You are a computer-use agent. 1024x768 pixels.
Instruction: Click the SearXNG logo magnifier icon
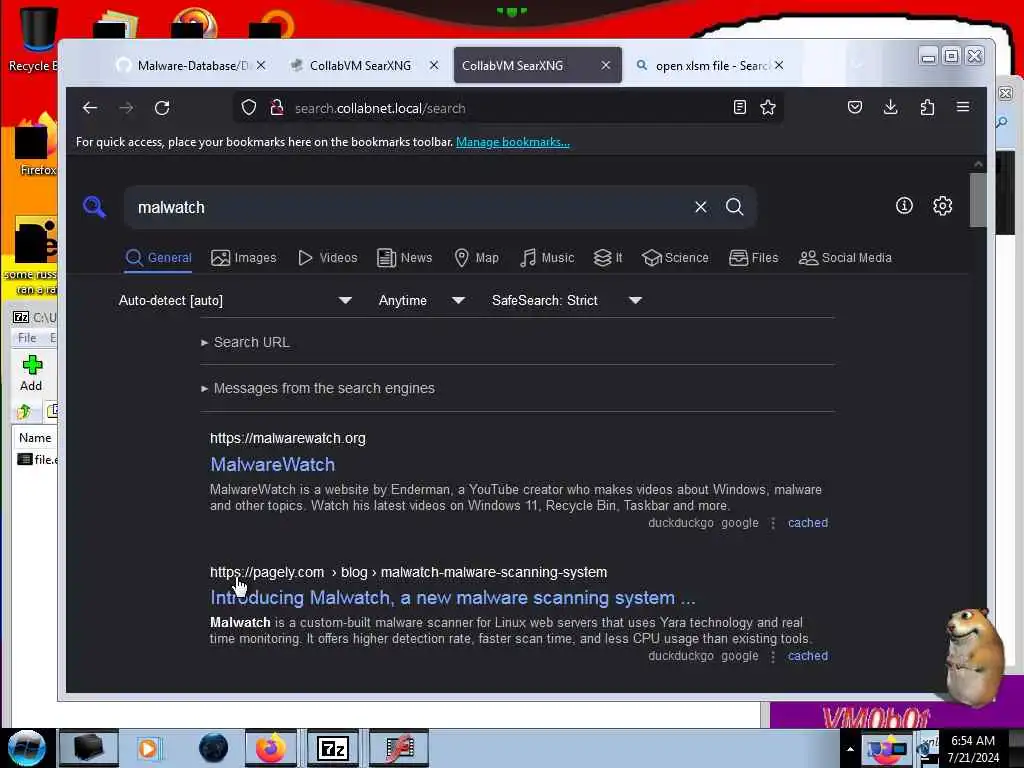click(x=95, y=207)
